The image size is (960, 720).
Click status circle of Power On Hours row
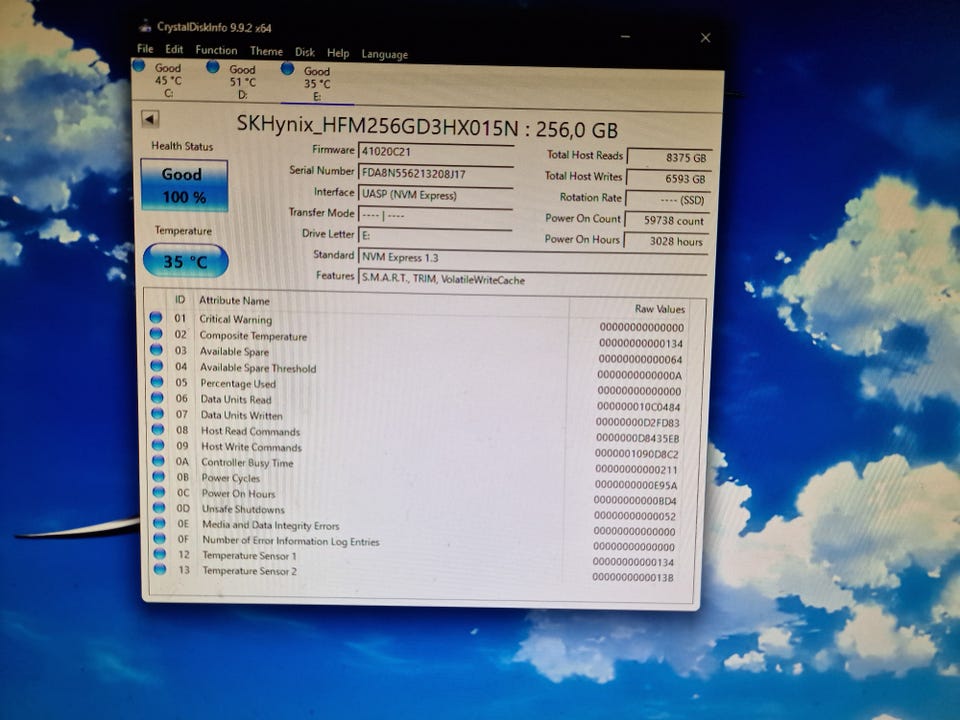159,492
